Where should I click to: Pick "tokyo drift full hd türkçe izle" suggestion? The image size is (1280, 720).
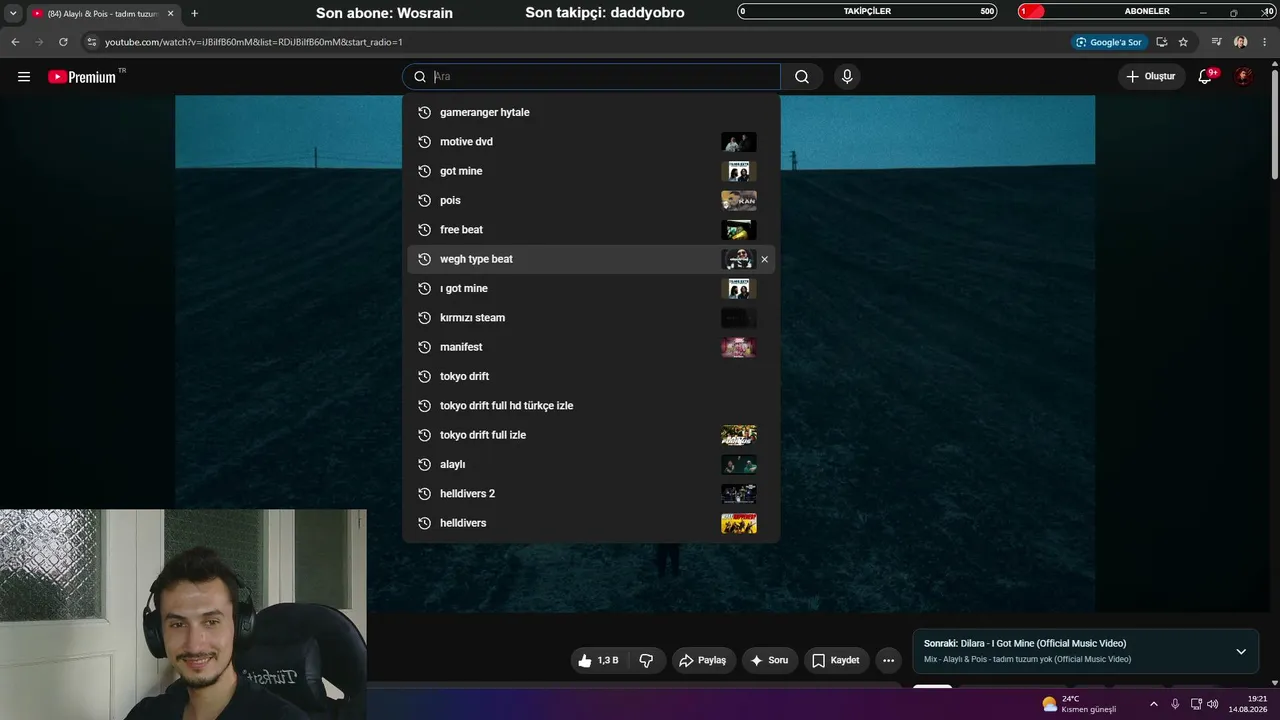(x=591, y=406)
